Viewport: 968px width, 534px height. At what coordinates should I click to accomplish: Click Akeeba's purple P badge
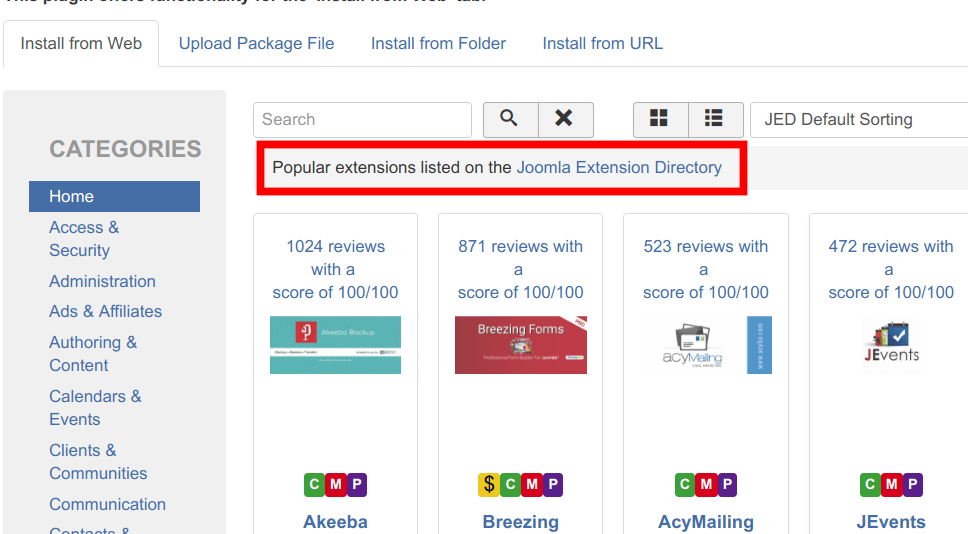[356, 485]
